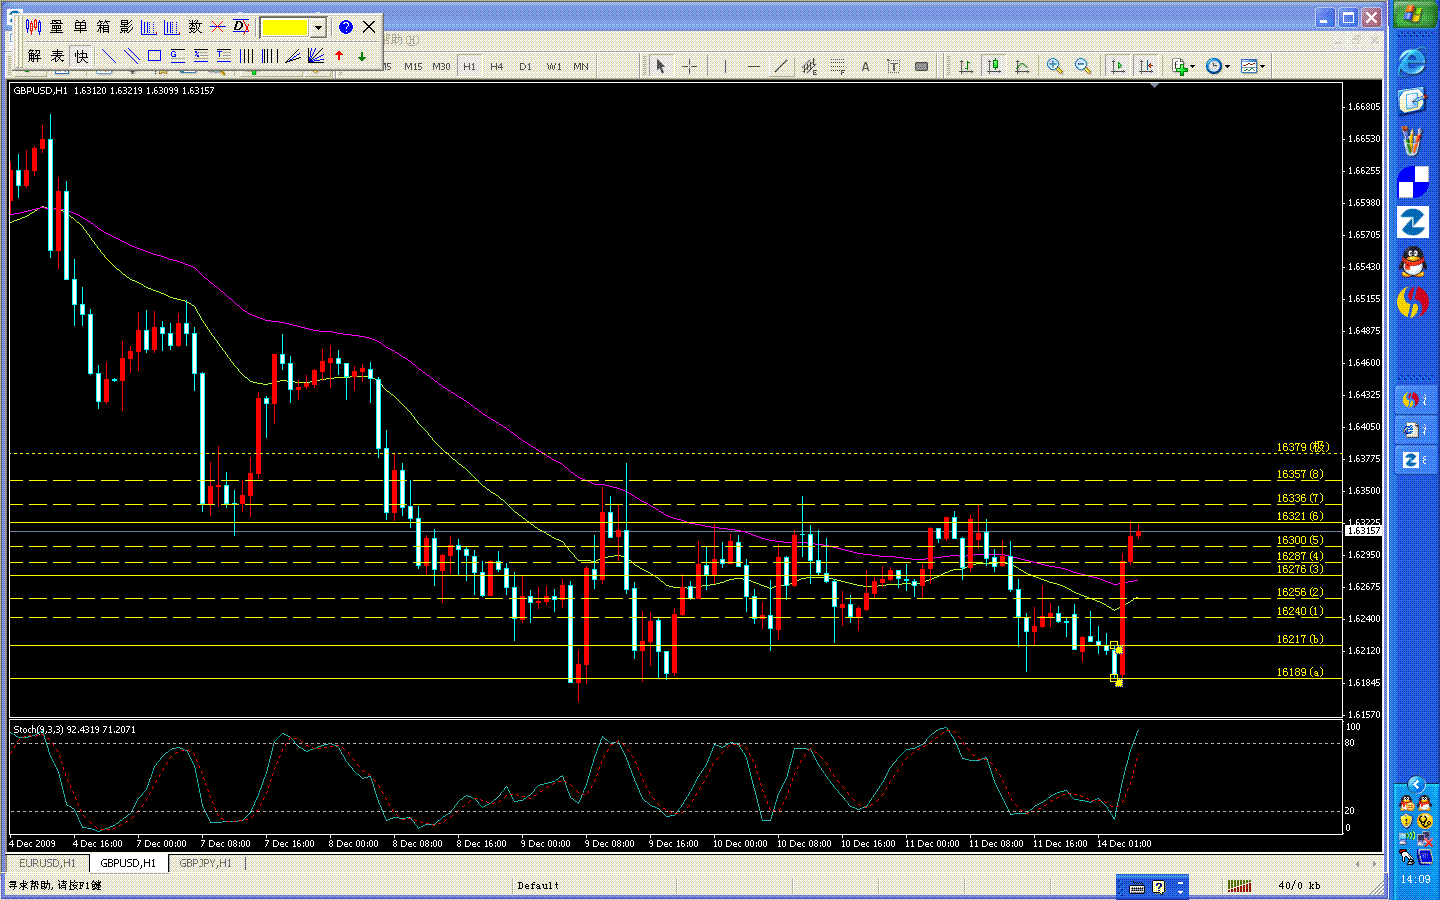The image size is (1440, 900).
Task: Select the horizontal line drawing tool
Action: (753, 66)
